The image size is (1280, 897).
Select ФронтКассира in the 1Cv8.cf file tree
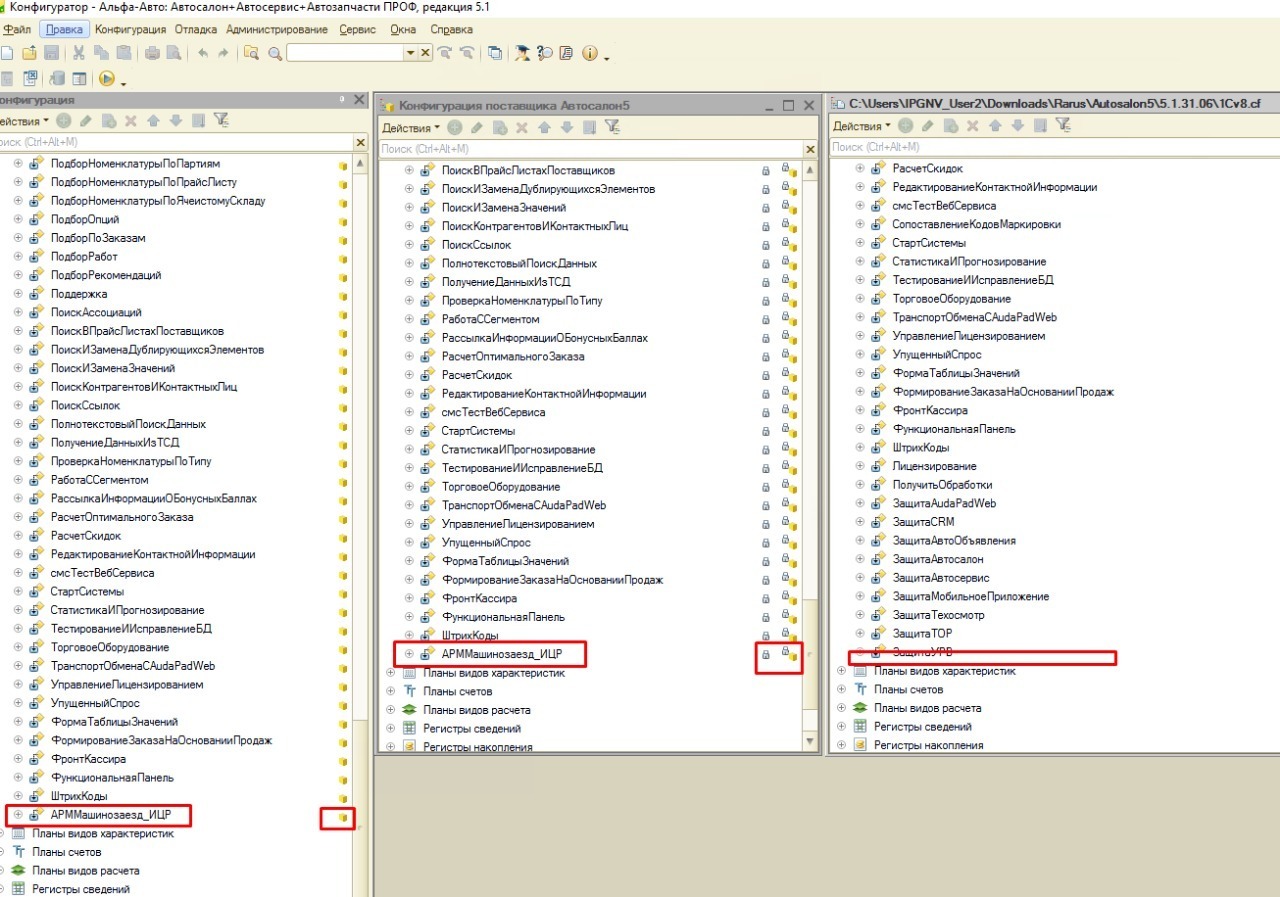click(x=929, y=410)
